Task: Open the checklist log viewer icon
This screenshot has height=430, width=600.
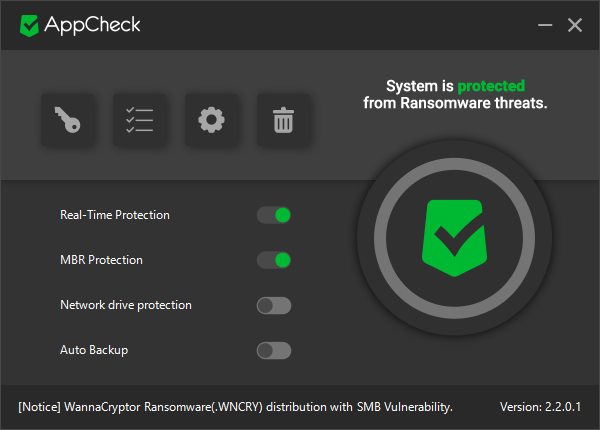Action: 140,121
